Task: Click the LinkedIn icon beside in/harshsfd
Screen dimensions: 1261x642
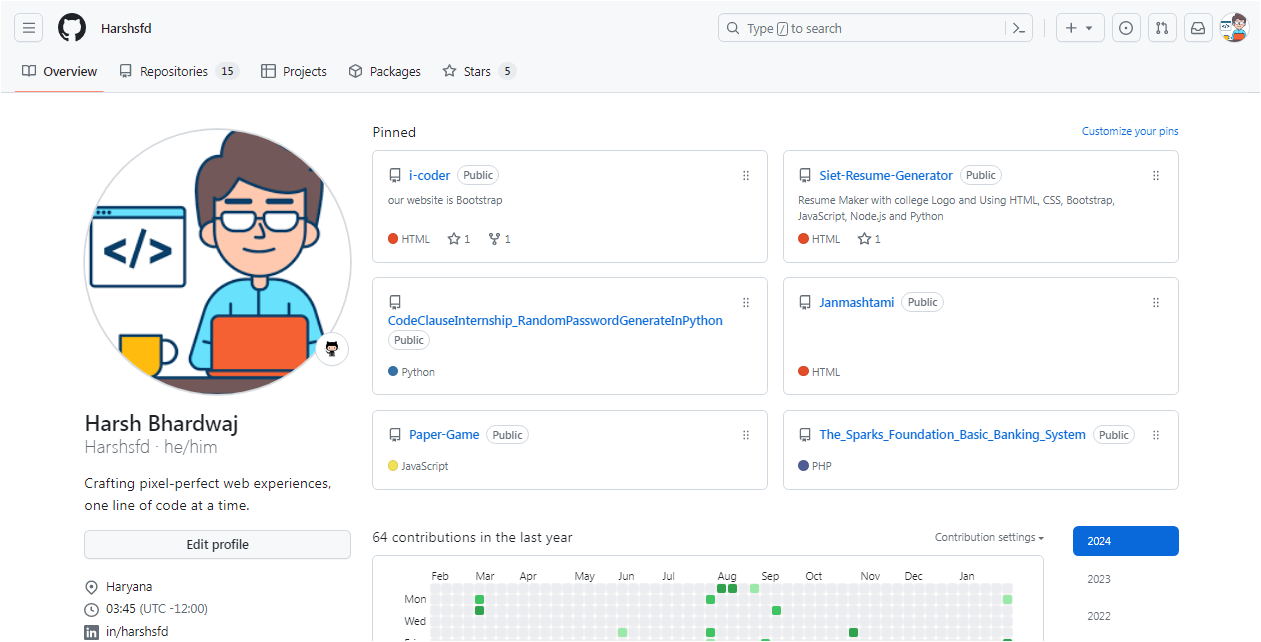Action: pos(92,632)
